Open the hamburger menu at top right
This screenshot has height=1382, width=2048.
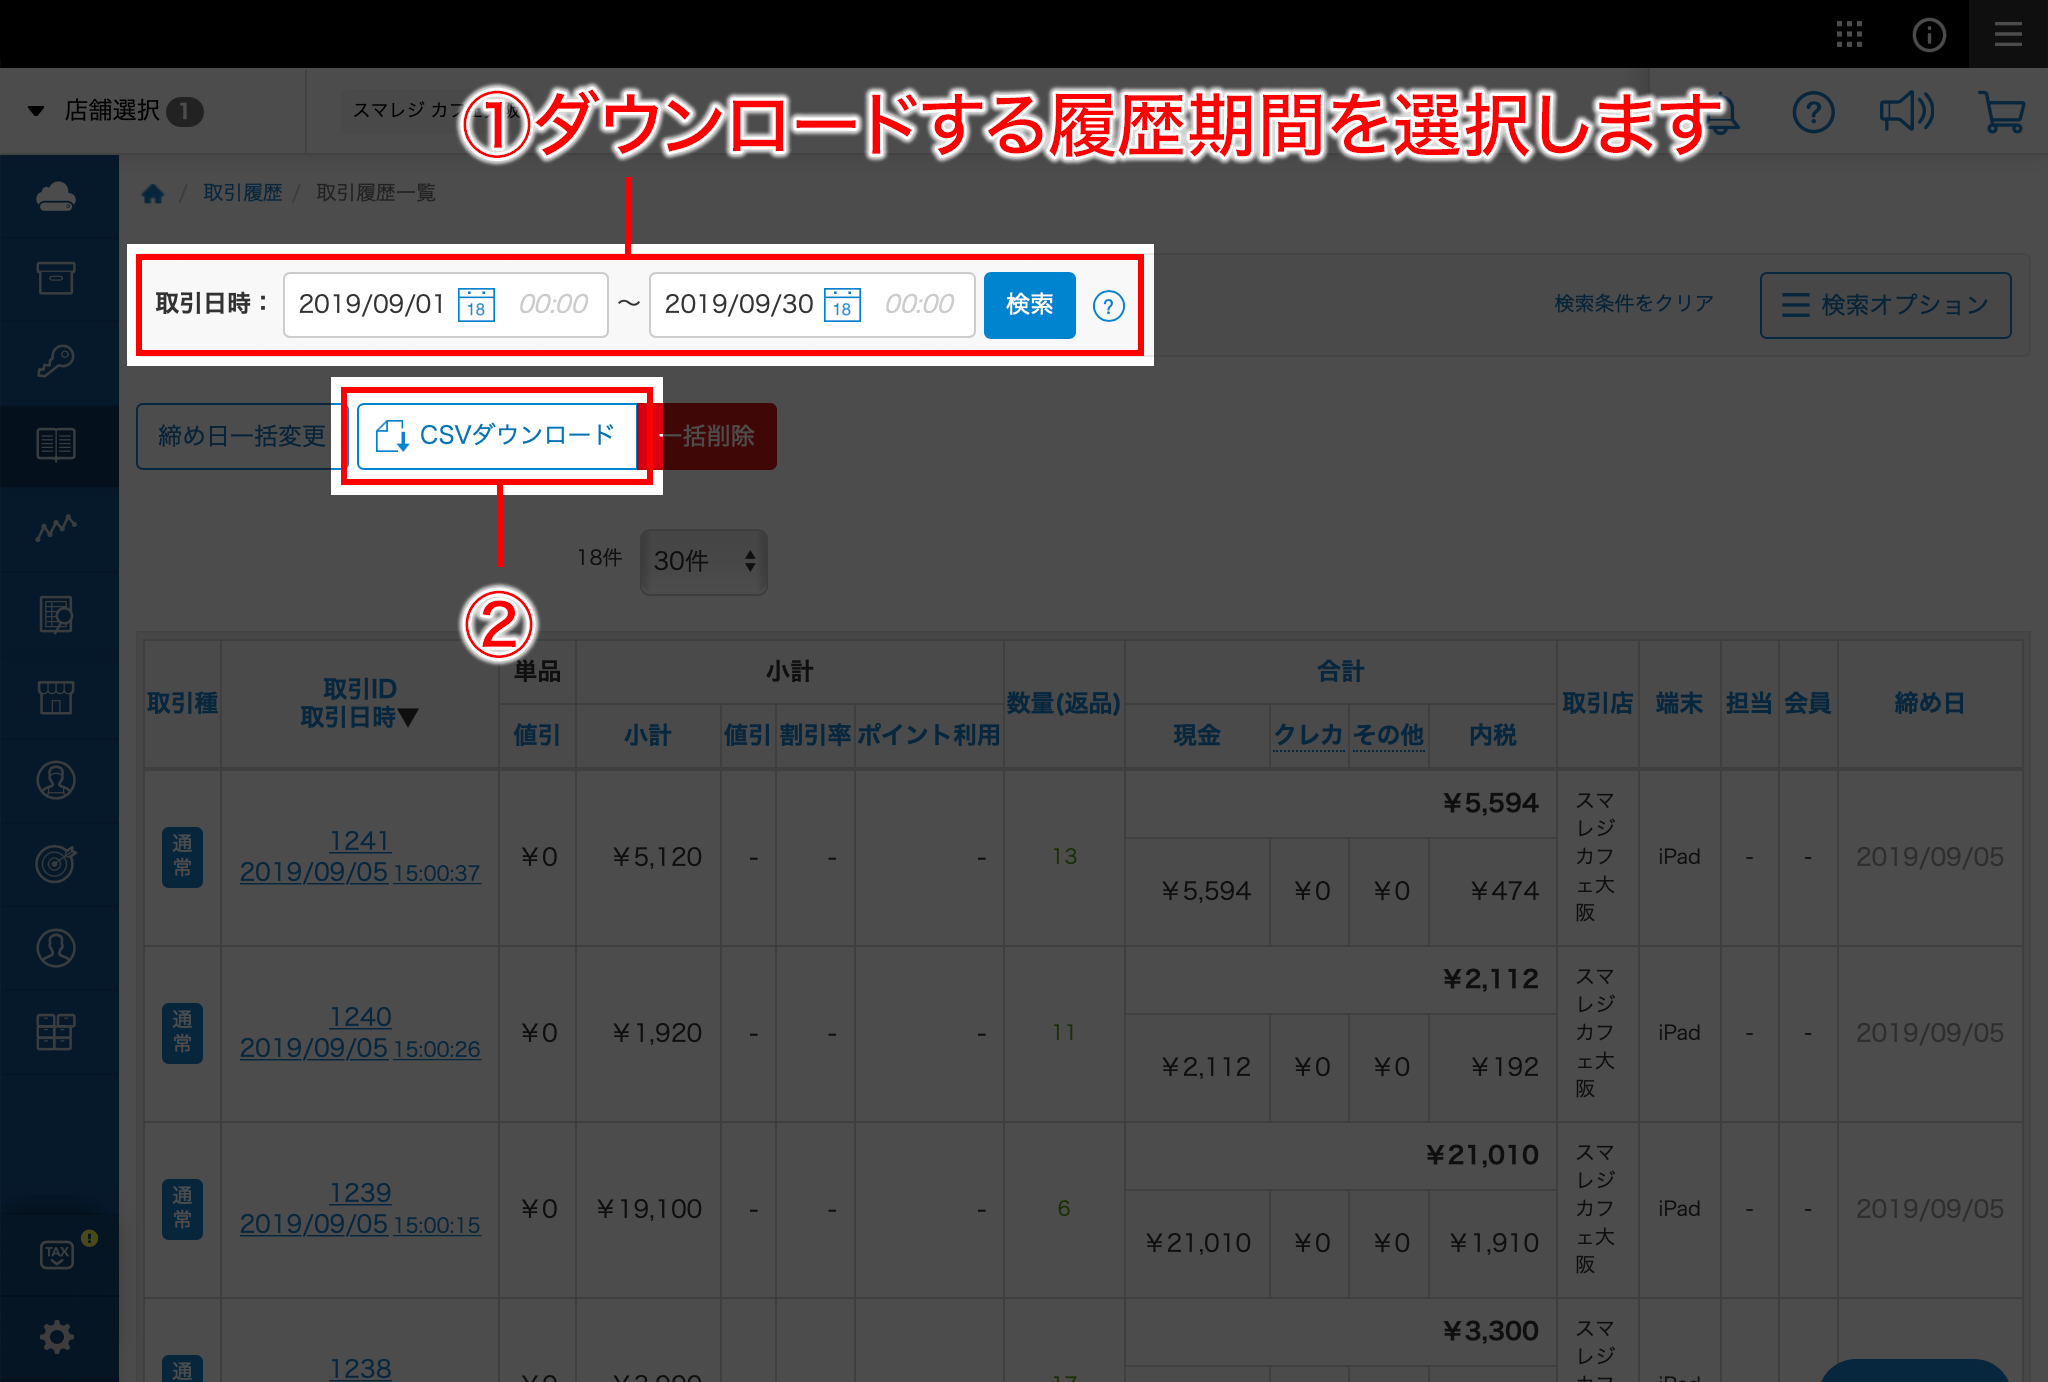2008,34
